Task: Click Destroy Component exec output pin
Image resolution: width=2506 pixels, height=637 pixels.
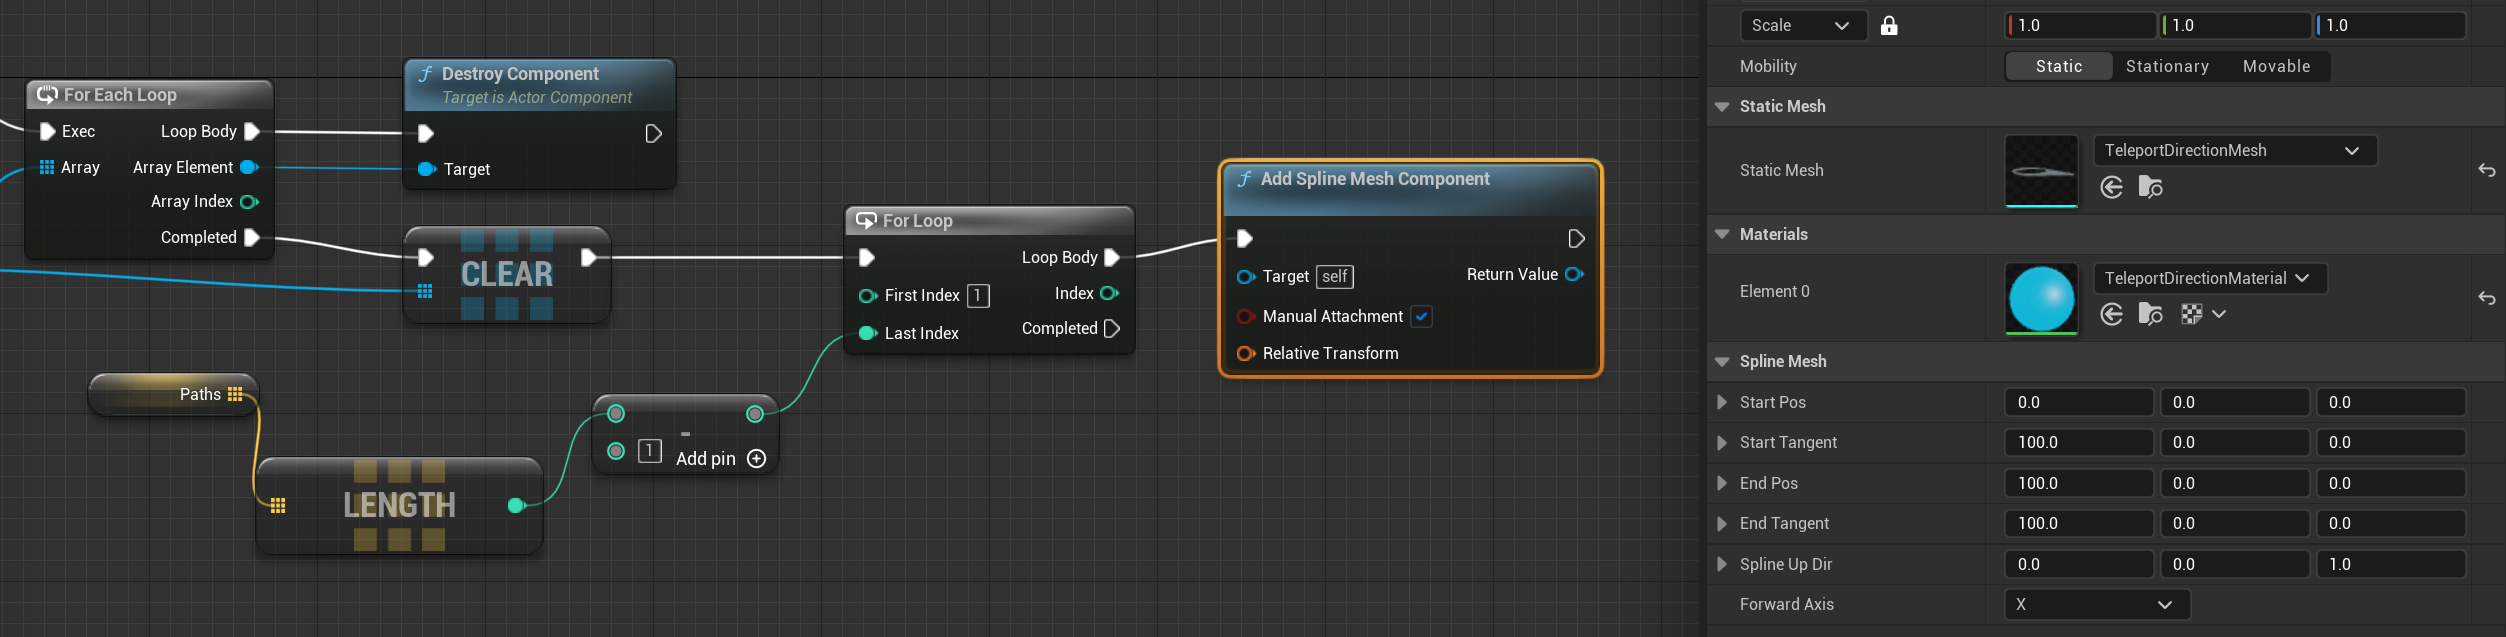Action: click(x=653, y=133)
